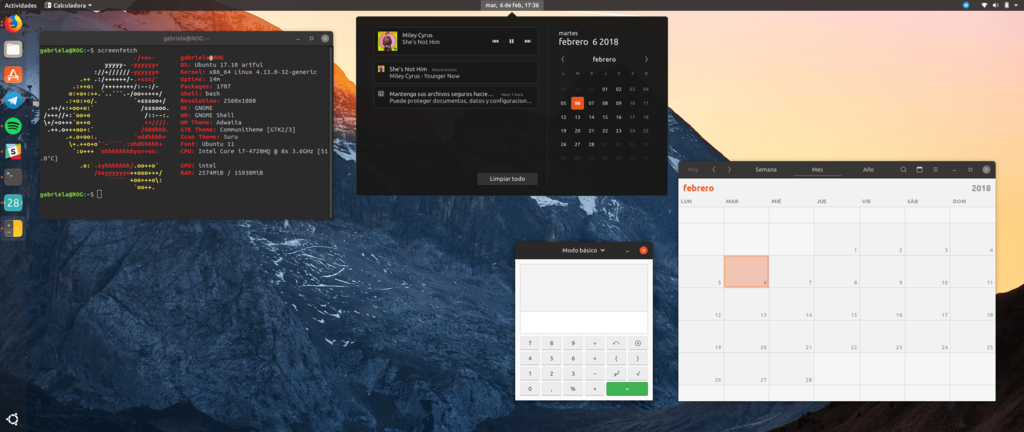Open Ubuntu Software from the dock

click(x=13, y=74)
